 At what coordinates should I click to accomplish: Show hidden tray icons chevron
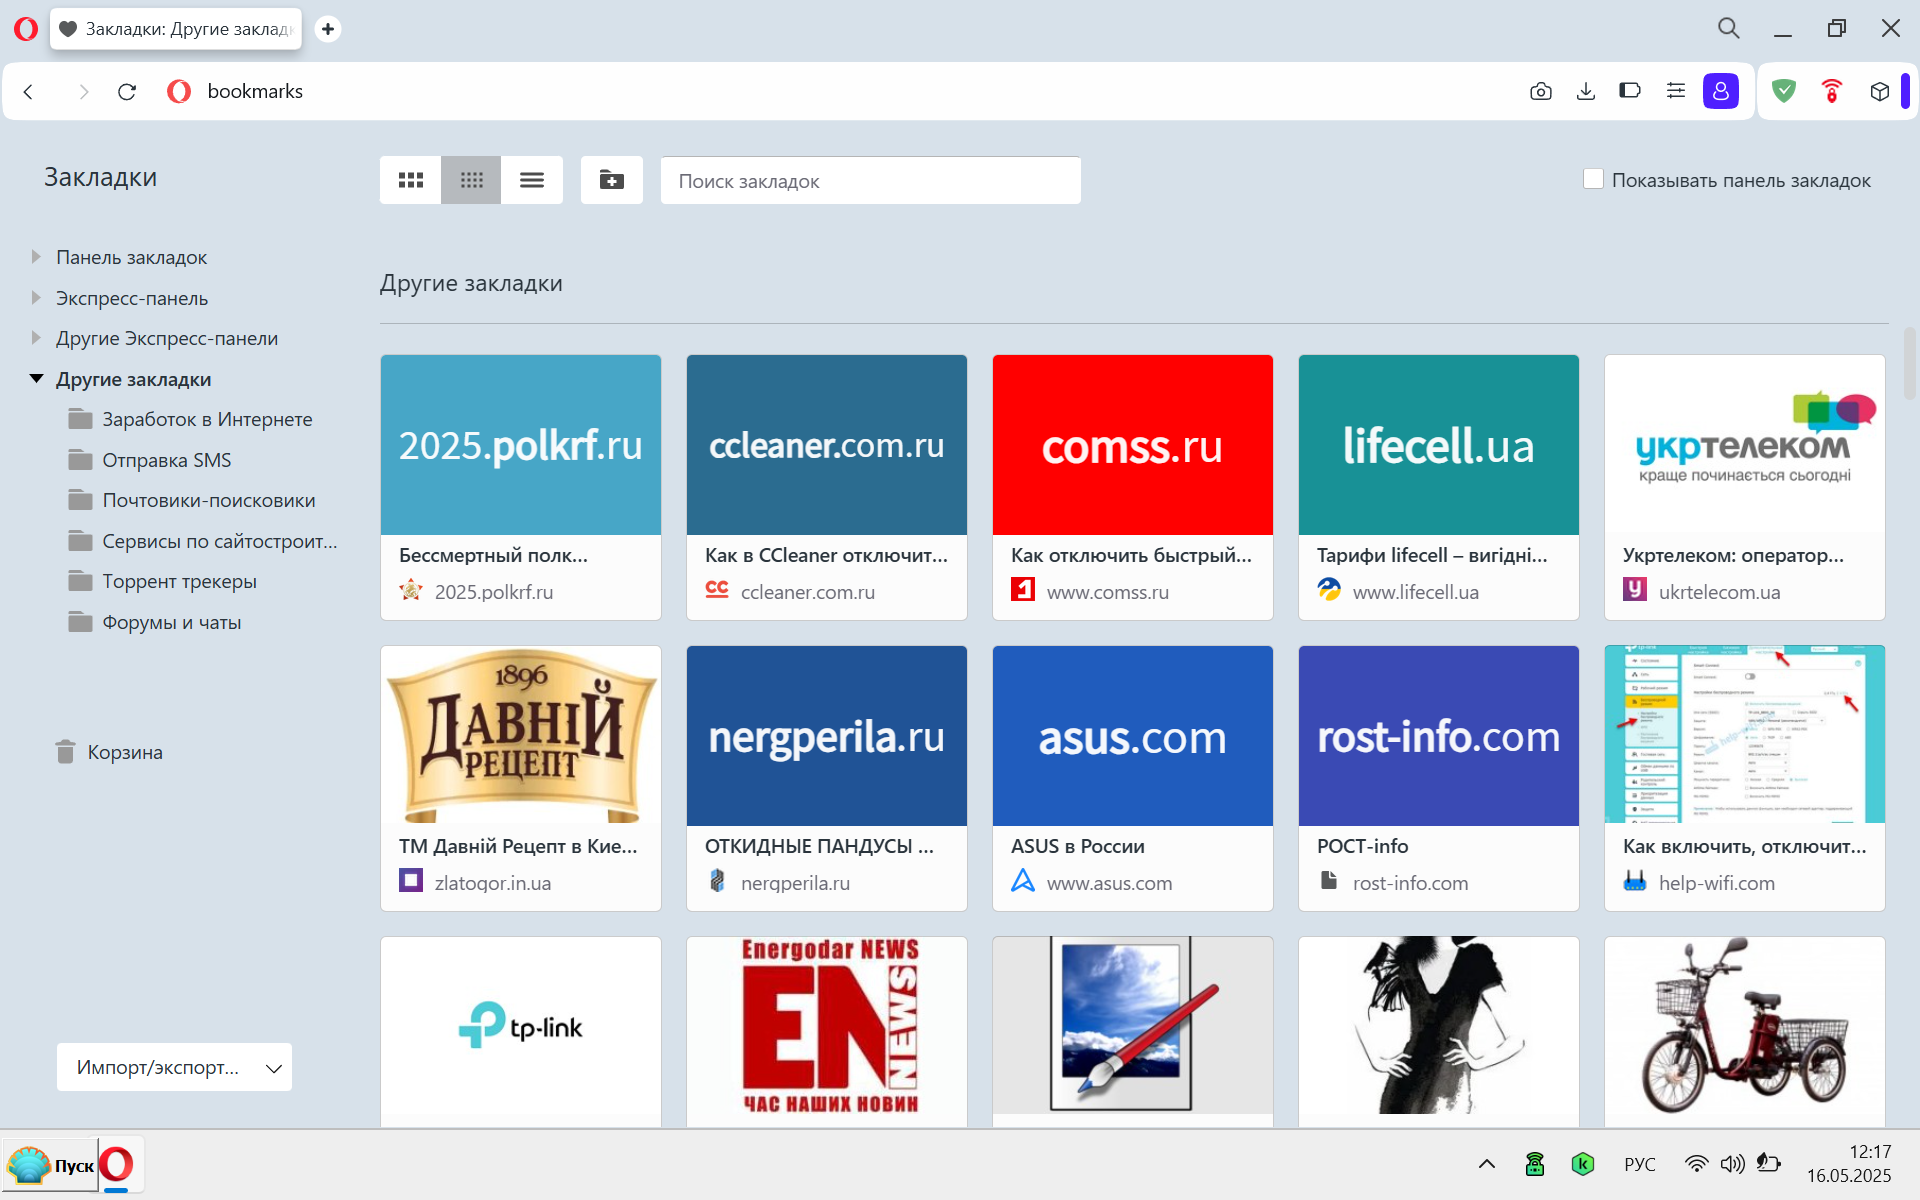coord(1487,1164)
